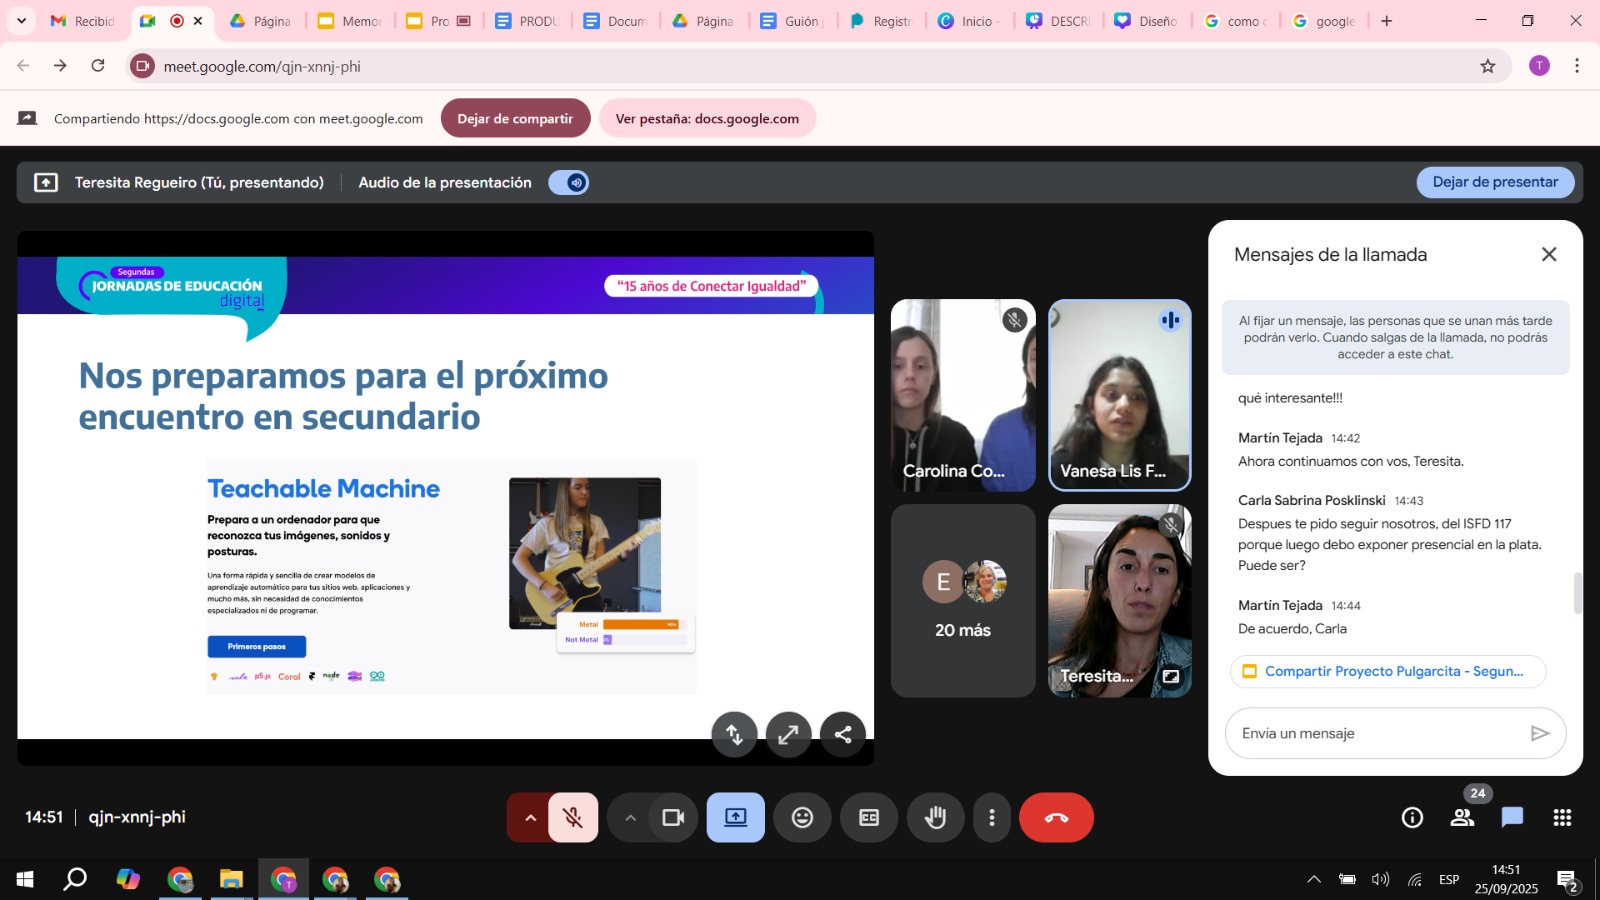Click the Dejar de presentar button
The width and height of the screenshot is (1600, 900).
coord(1494,182)
